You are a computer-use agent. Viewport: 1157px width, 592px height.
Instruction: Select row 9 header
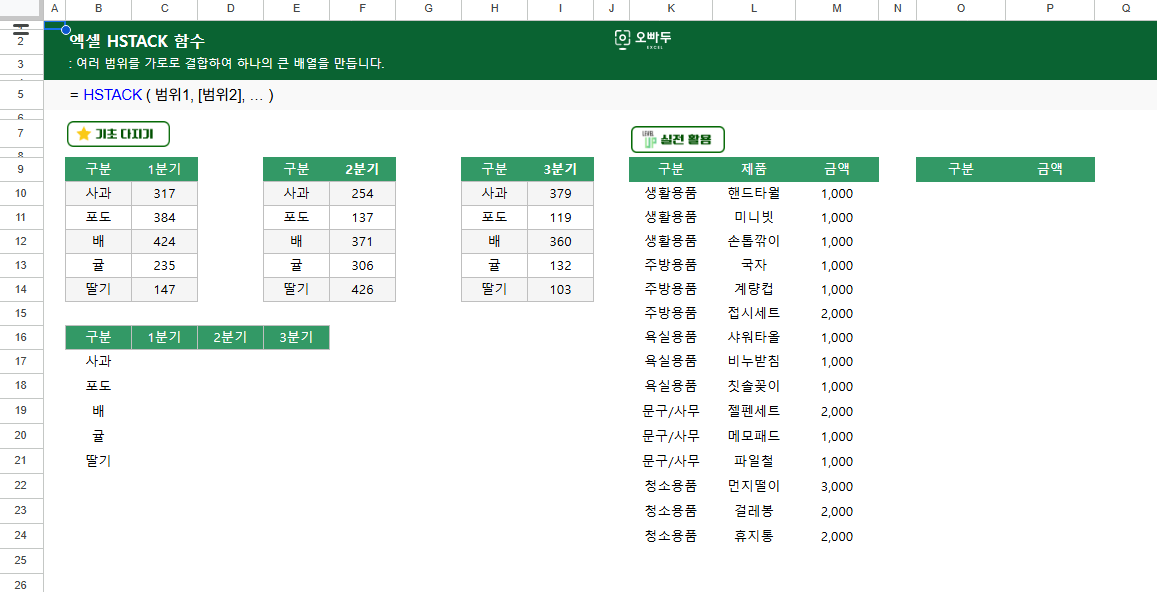tap(21, 169)
